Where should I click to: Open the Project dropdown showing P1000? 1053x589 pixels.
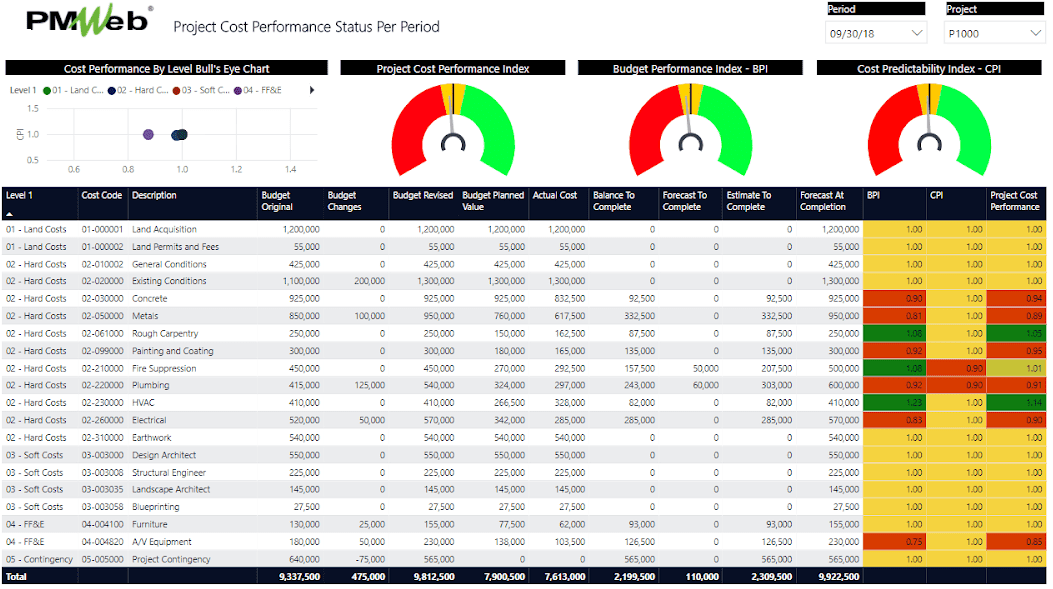click(x=995, y=33)
